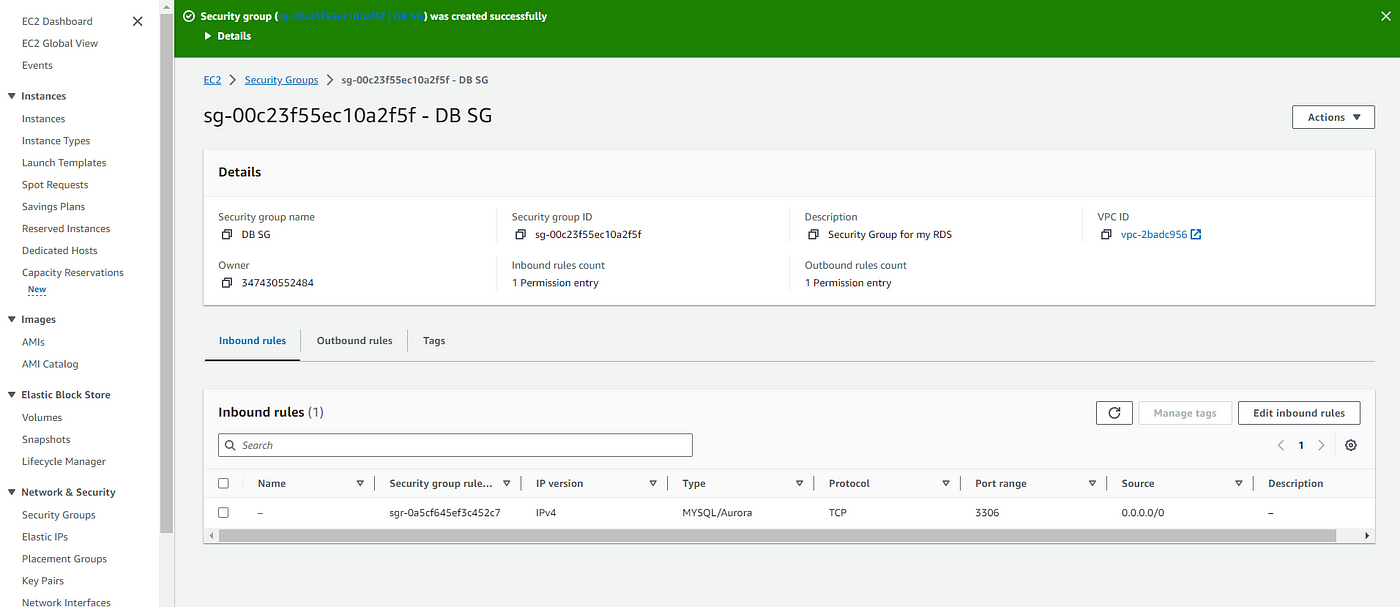1400x607 pixels.
Task: Open inbound rules table settings gear
Action: click(1351, 445)
